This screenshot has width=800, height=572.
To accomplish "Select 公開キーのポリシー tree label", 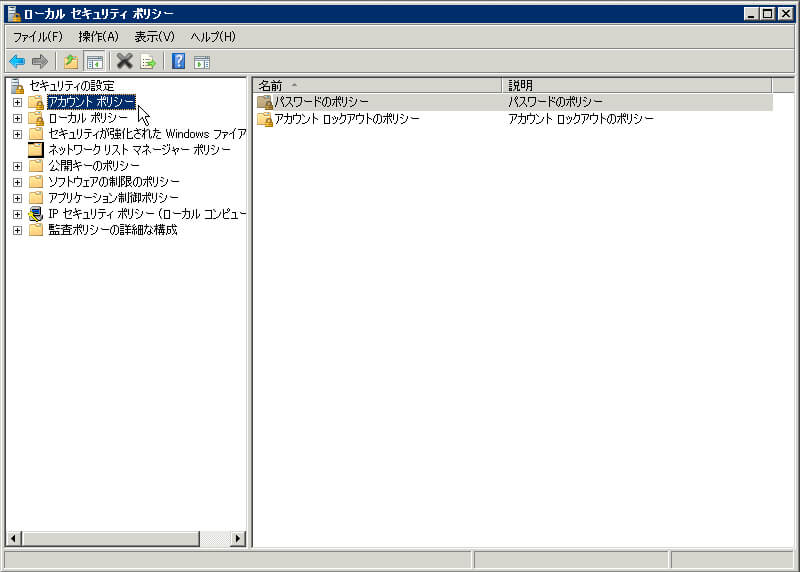I will coord(94,165).
